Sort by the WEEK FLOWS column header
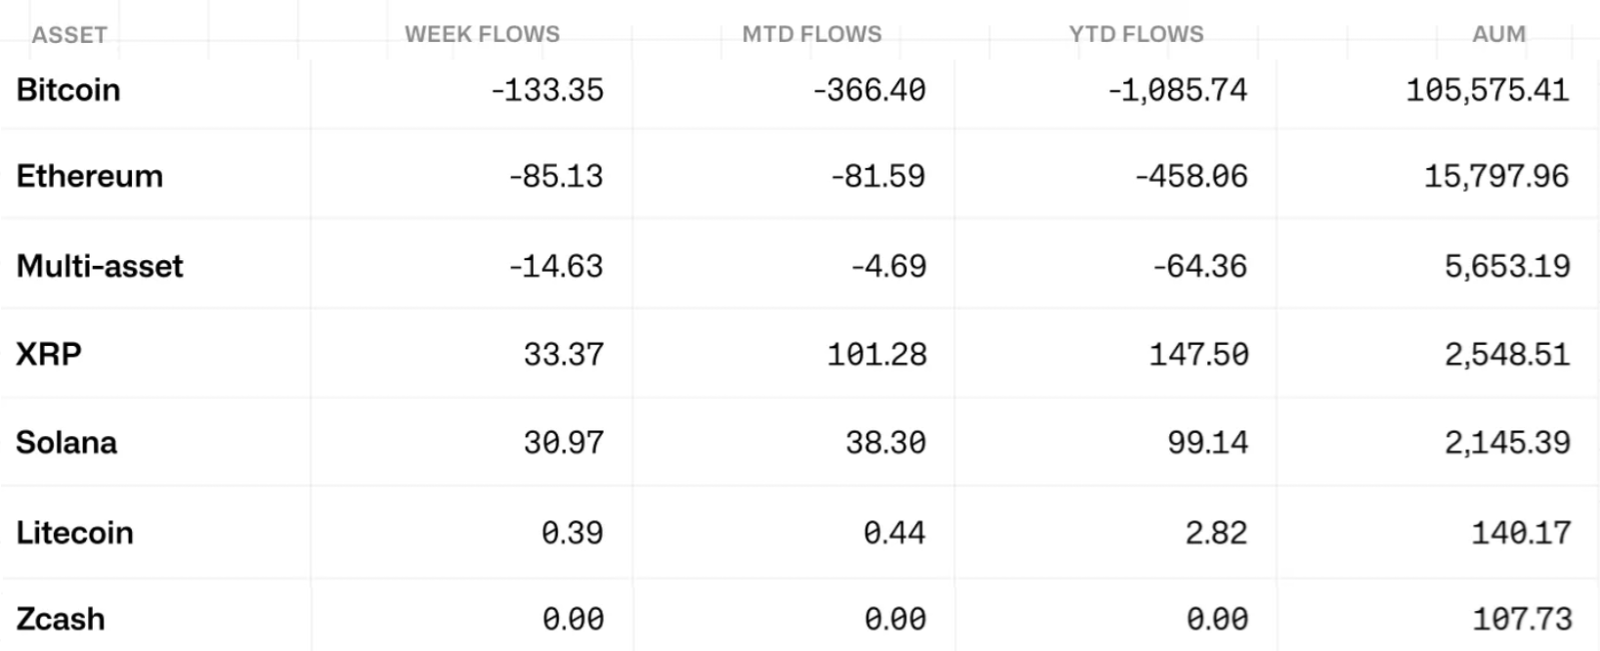This screenshot has width=1600, height=651. coord(482,34)
